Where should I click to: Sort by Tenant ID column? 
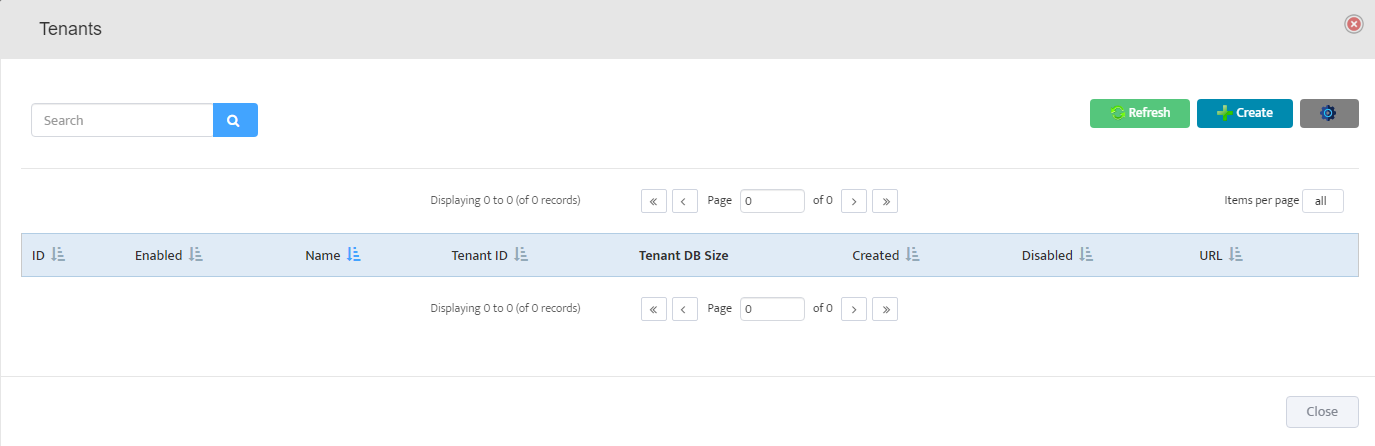(x=521, y=255)
